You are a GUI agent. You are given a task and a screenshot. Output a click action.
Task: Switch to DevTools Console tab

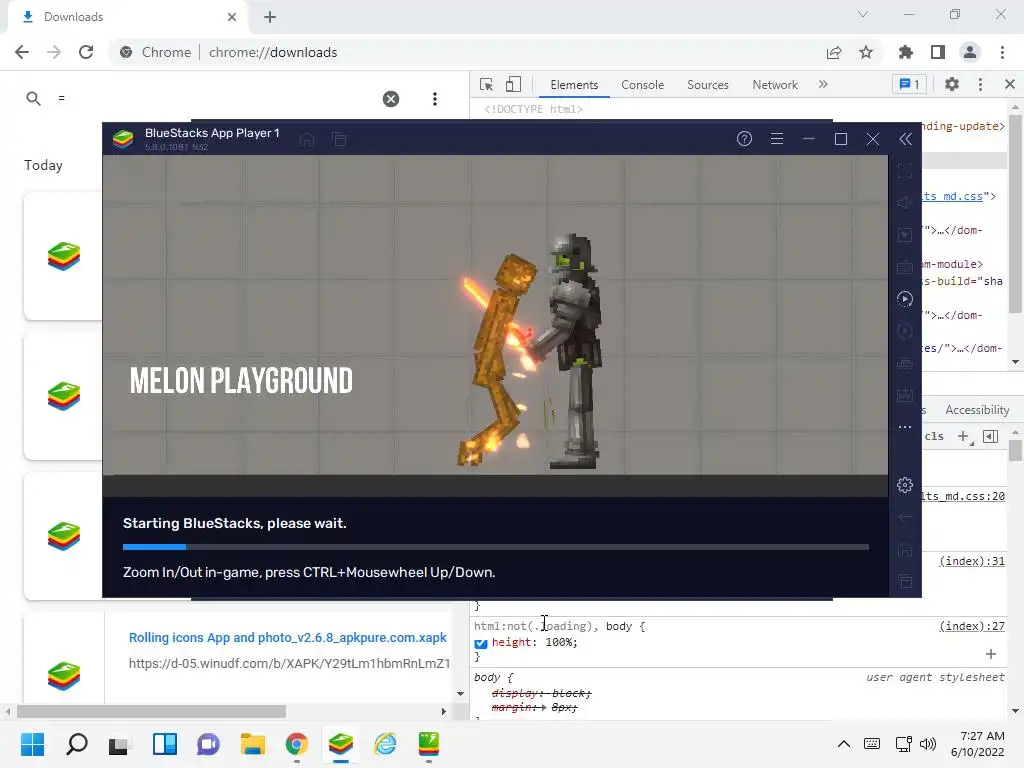click(643, 85)
